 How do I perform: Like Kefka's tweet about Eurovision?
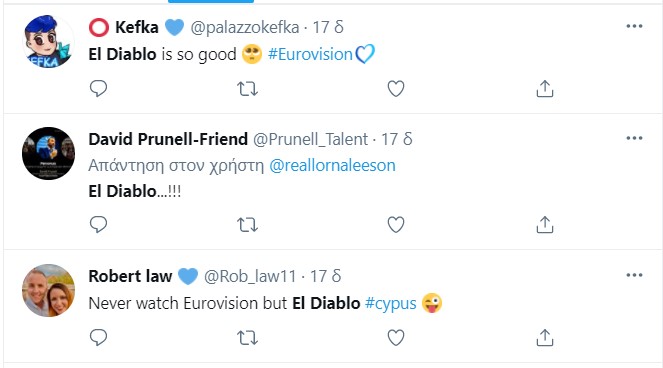396,89
